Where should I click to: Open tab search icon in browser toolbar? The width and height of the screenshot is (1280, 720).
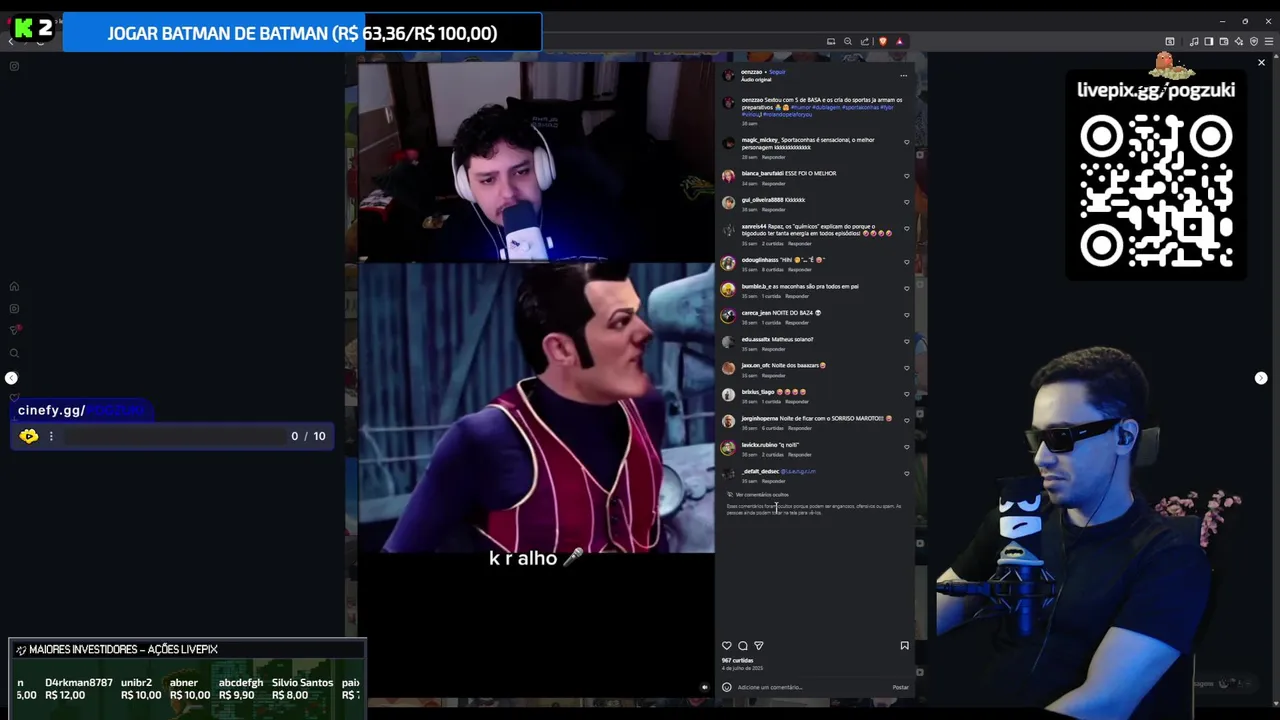tap(1169, 41)
